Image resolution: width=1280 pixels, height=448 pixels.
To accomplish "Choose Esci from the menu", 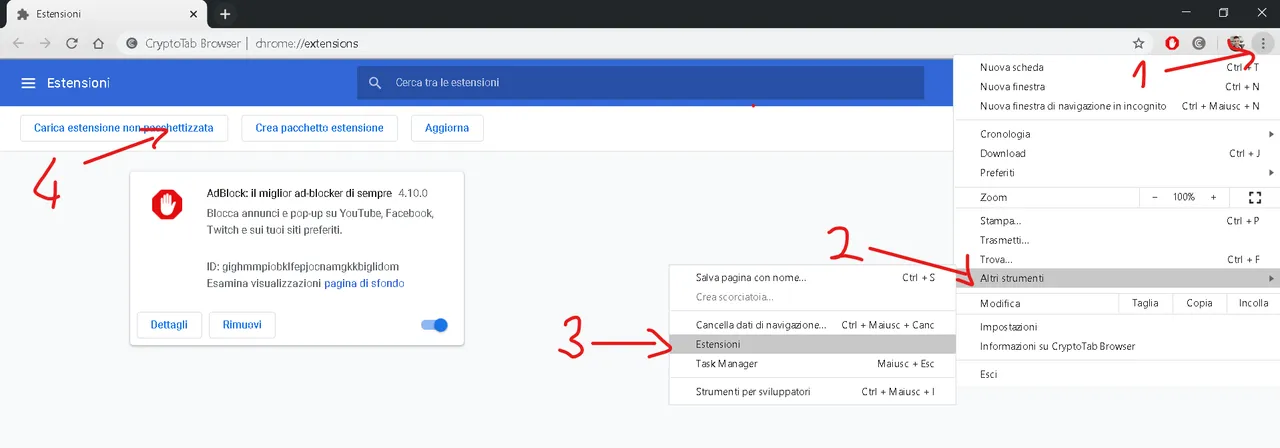I will point(1116,374).
